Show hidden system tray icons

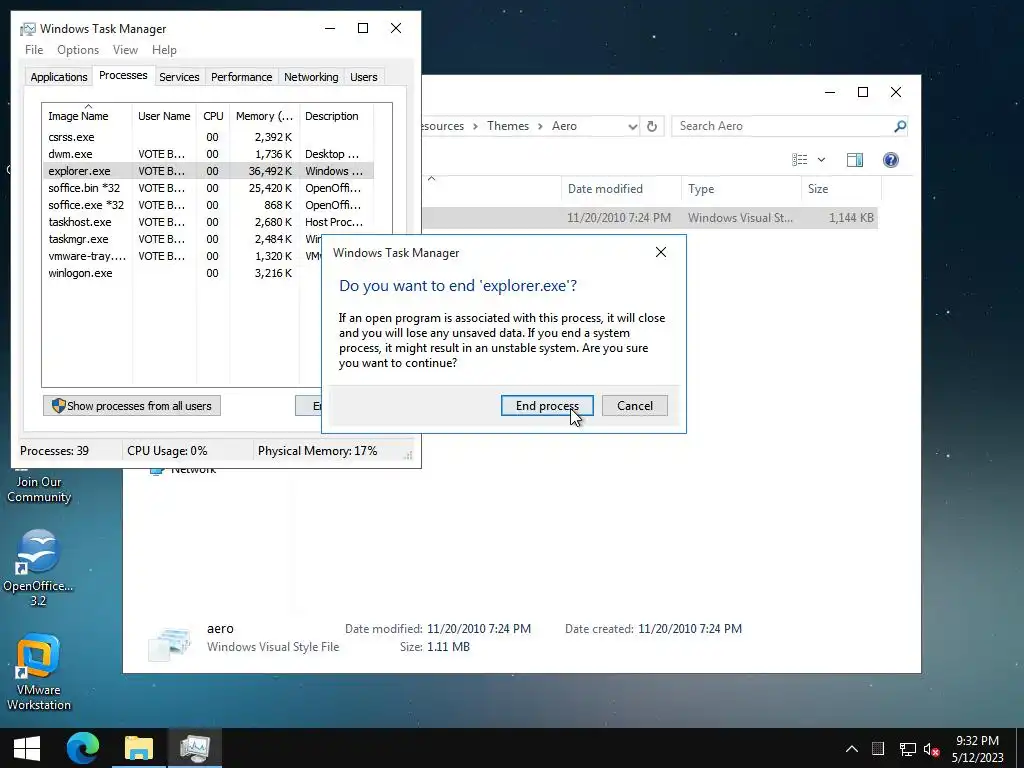(x=852, y=749)
